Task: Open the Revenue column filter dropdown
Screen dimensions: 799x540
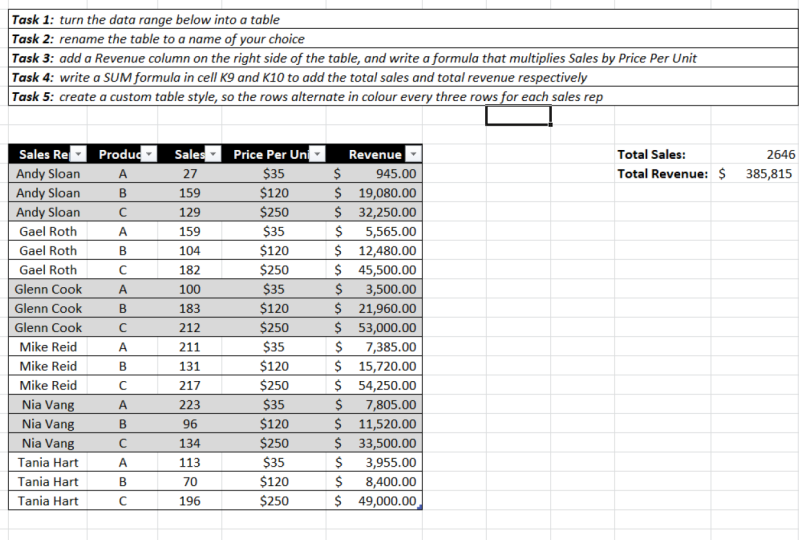Action: point(414,154)
